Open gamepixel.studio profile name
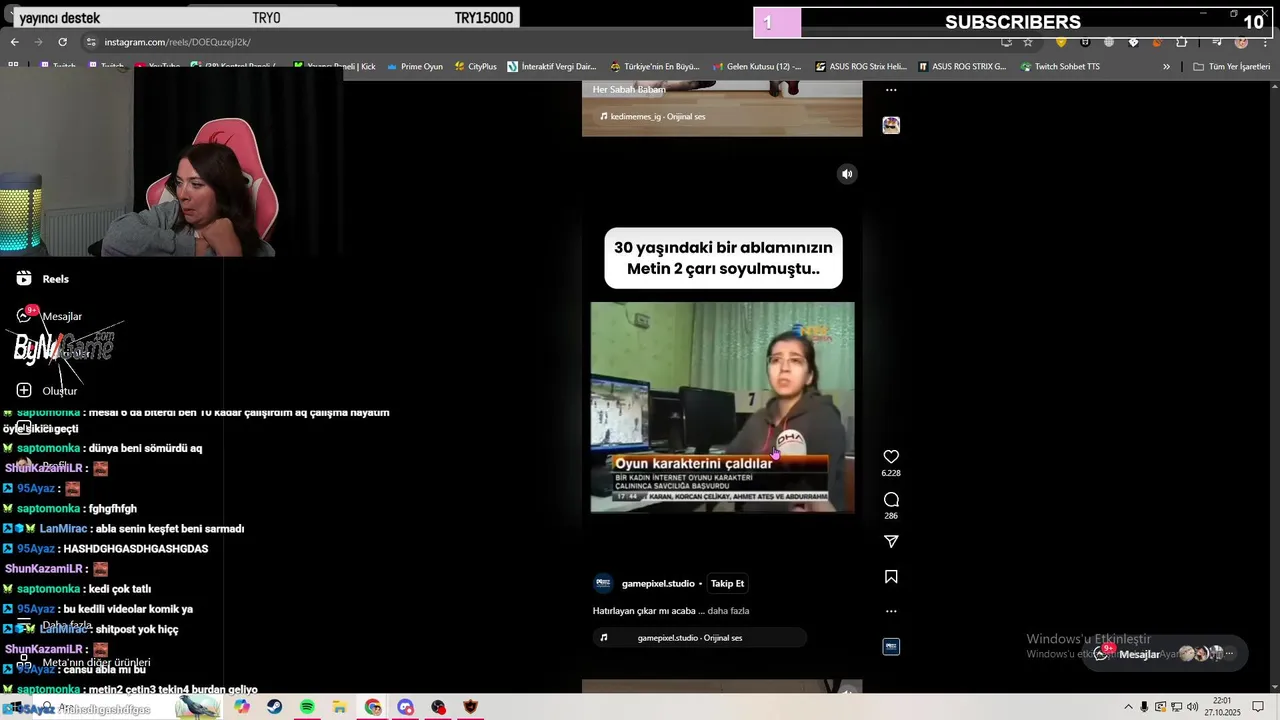Screen dimensions: 1280x720 pyautogui.click(x=658, y=583)
